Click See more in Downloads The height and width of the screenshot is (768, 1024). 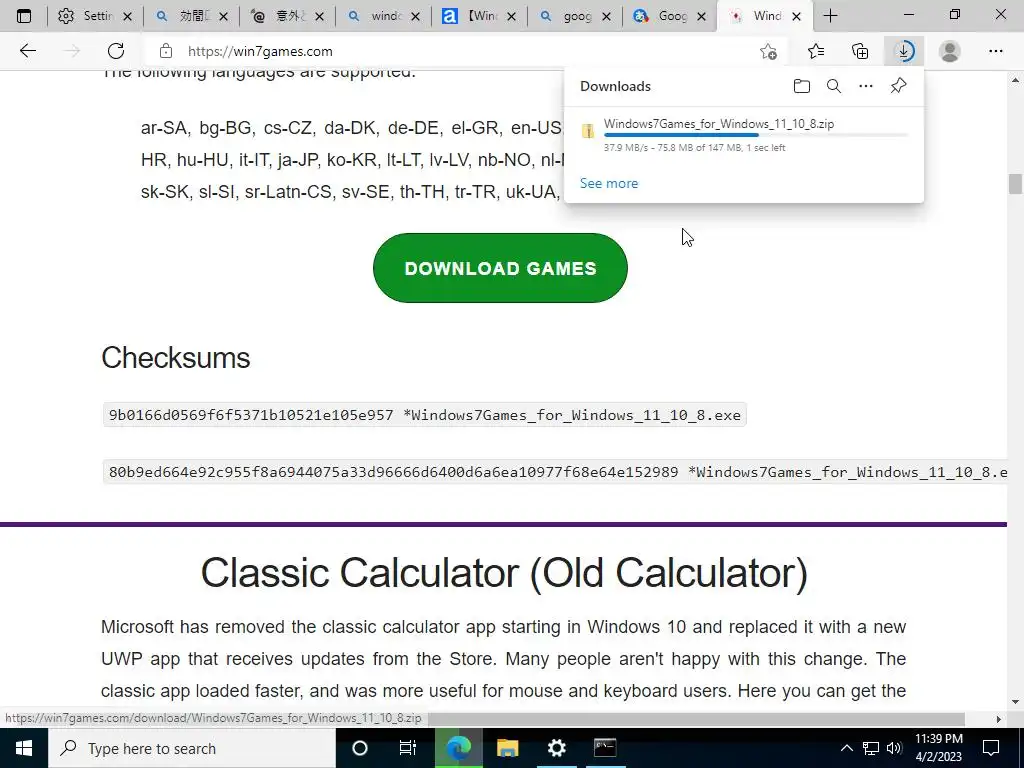(x=609, y=184)
